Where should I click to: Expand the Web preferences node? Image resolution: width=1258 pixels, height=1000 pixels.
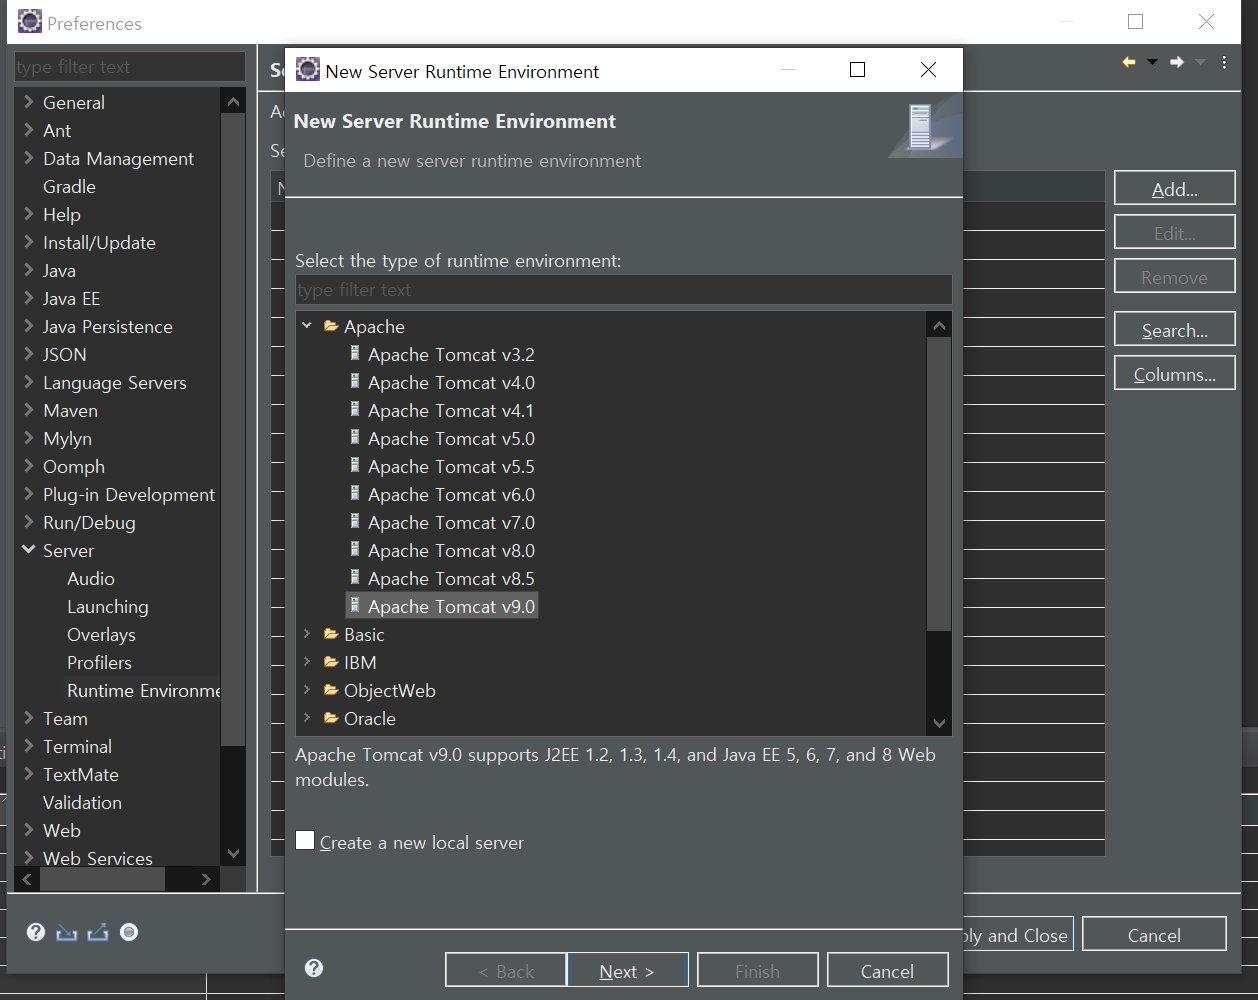(29, 830)
